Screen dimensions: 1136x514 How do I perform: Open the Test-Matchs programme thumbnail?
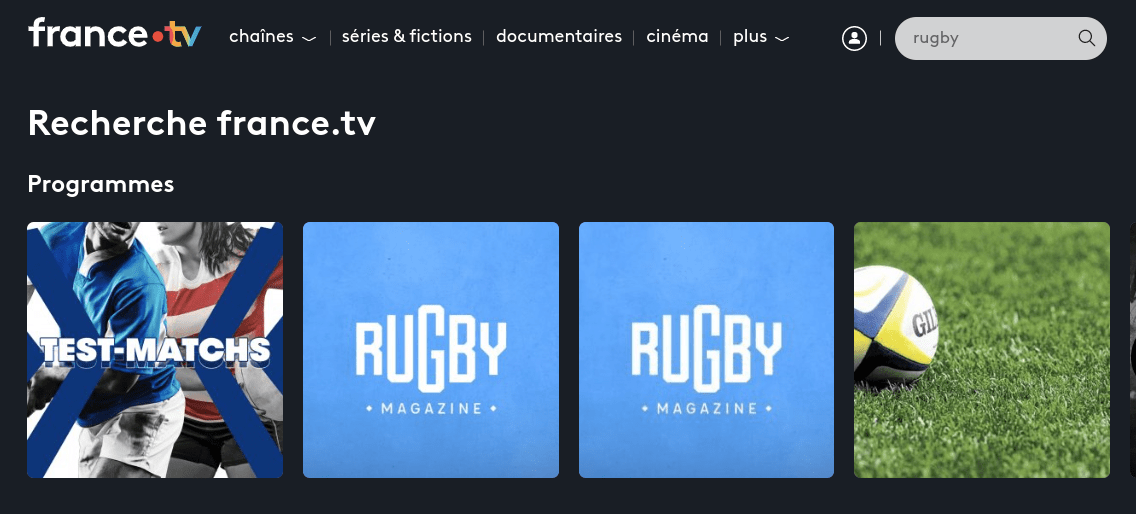[155, 350]
